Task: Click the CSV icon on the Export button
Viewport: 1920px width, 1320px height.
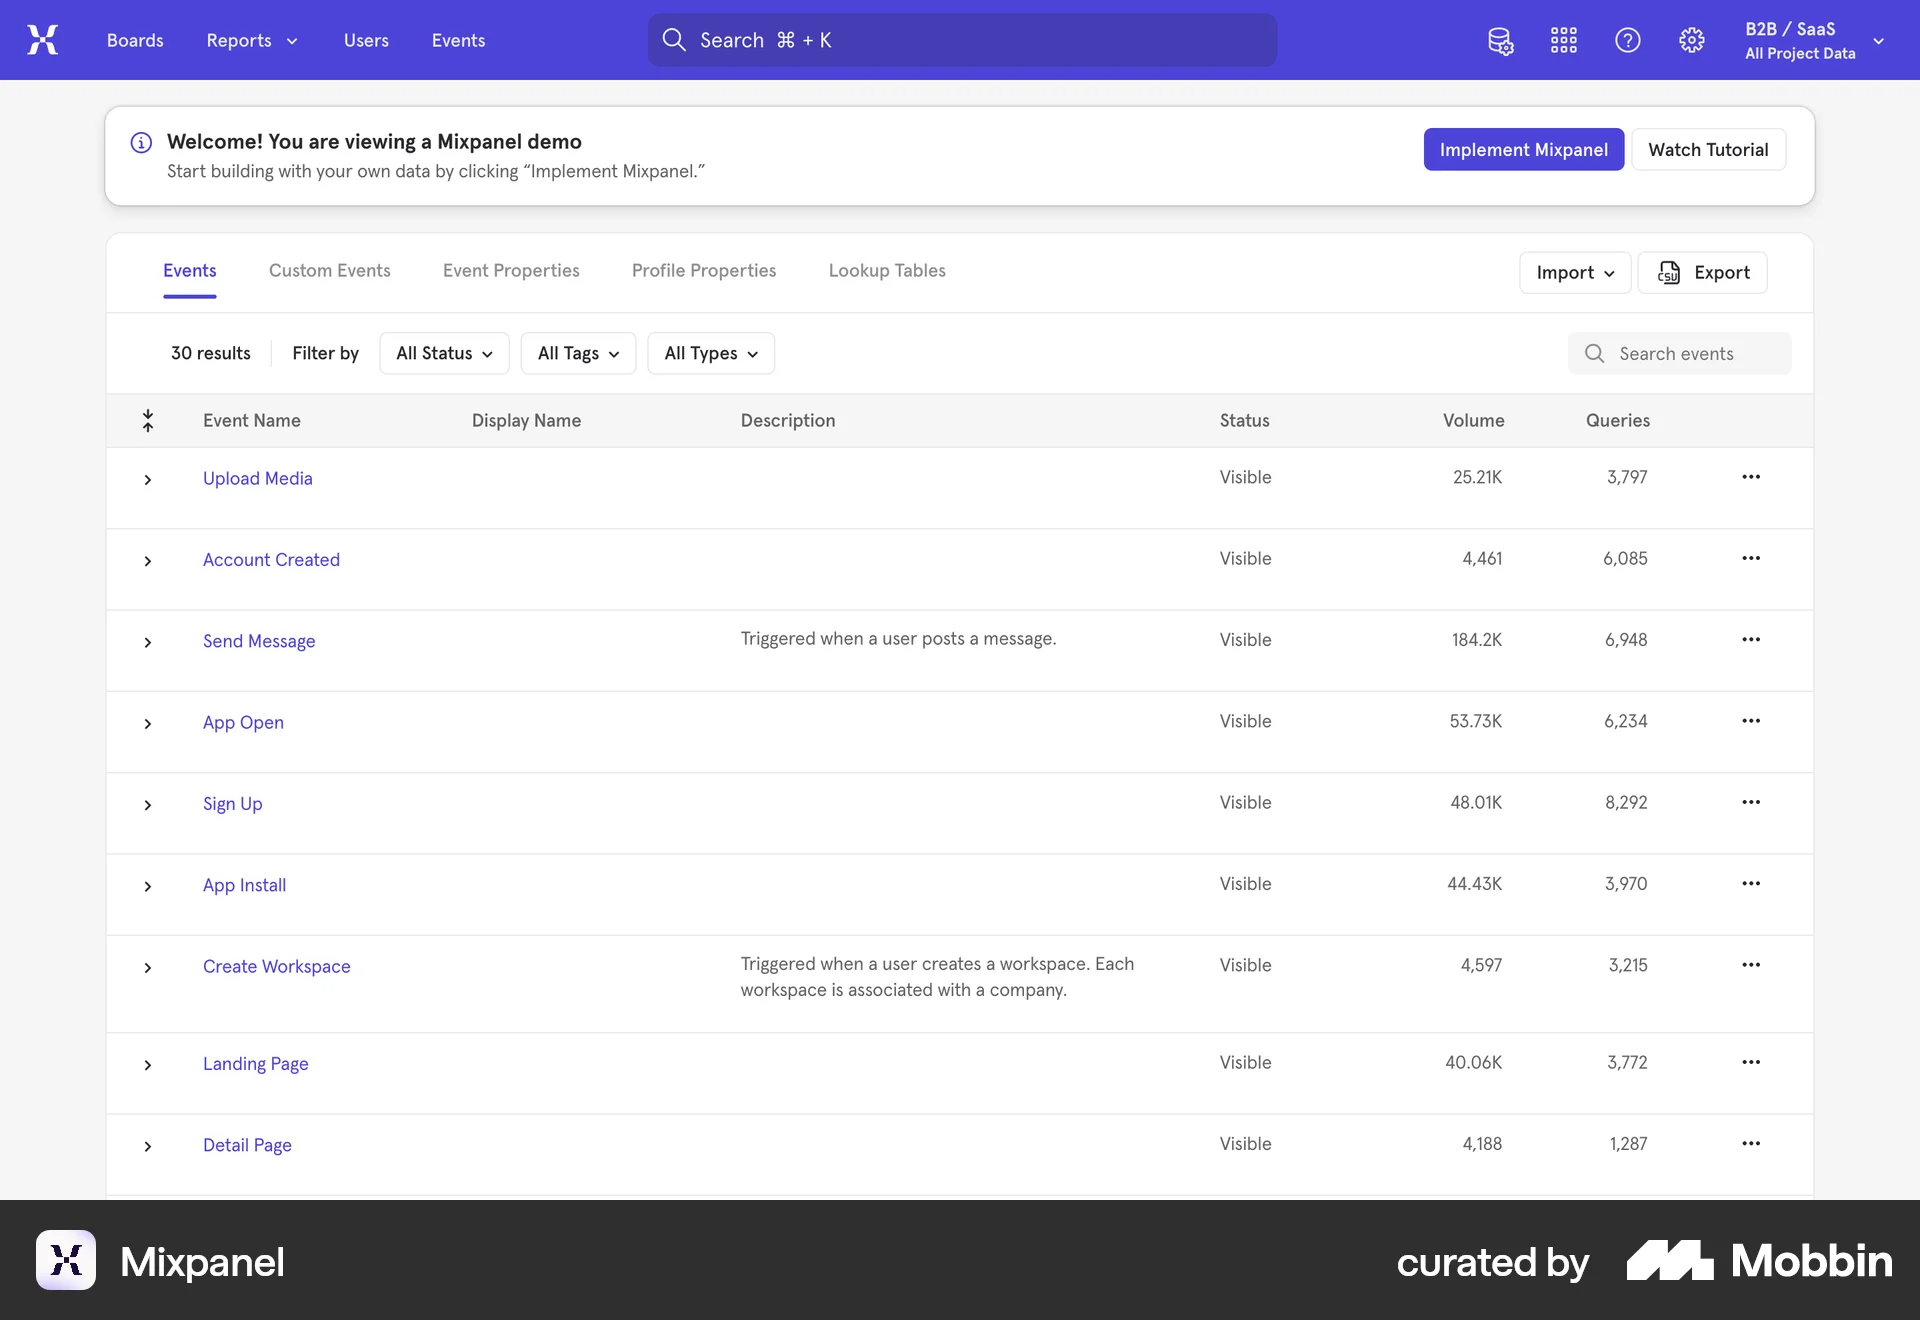Action: point(1668,272)
